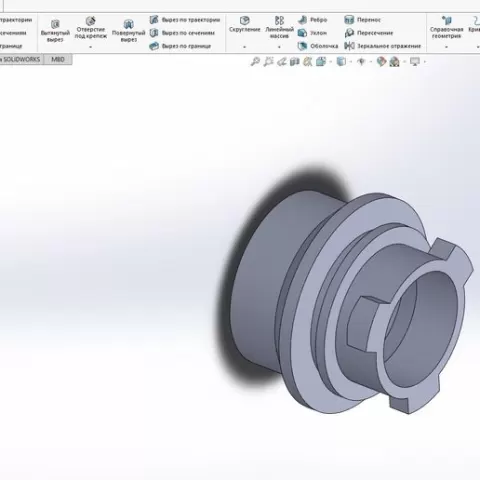Activate the Ребро (rib) tool
The image size is (480, 480).
(312, 20)
